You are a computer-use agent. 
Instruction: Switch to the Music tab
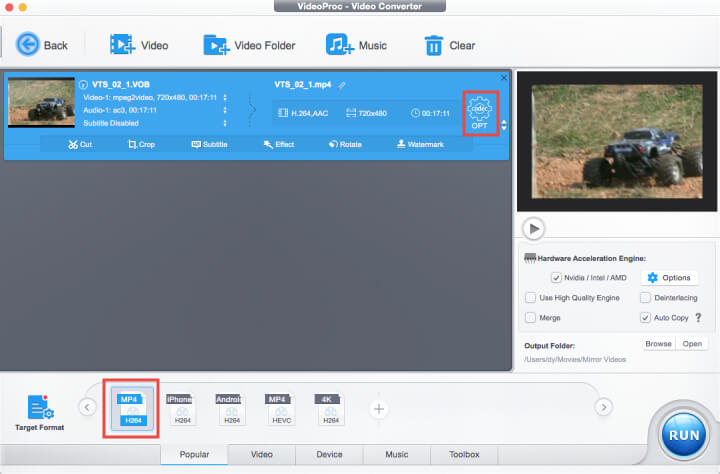click(x=397, y=454)
